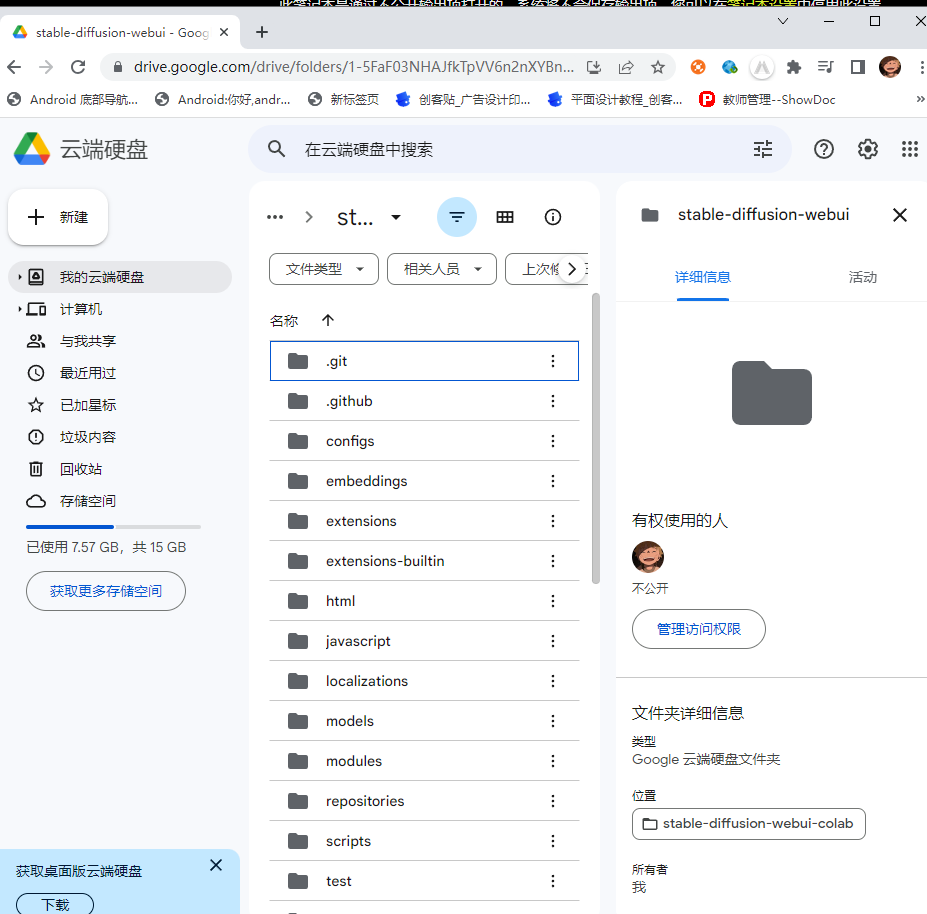Switch to grid layout view
Screen dimensions: 927x914
point(505,217)
